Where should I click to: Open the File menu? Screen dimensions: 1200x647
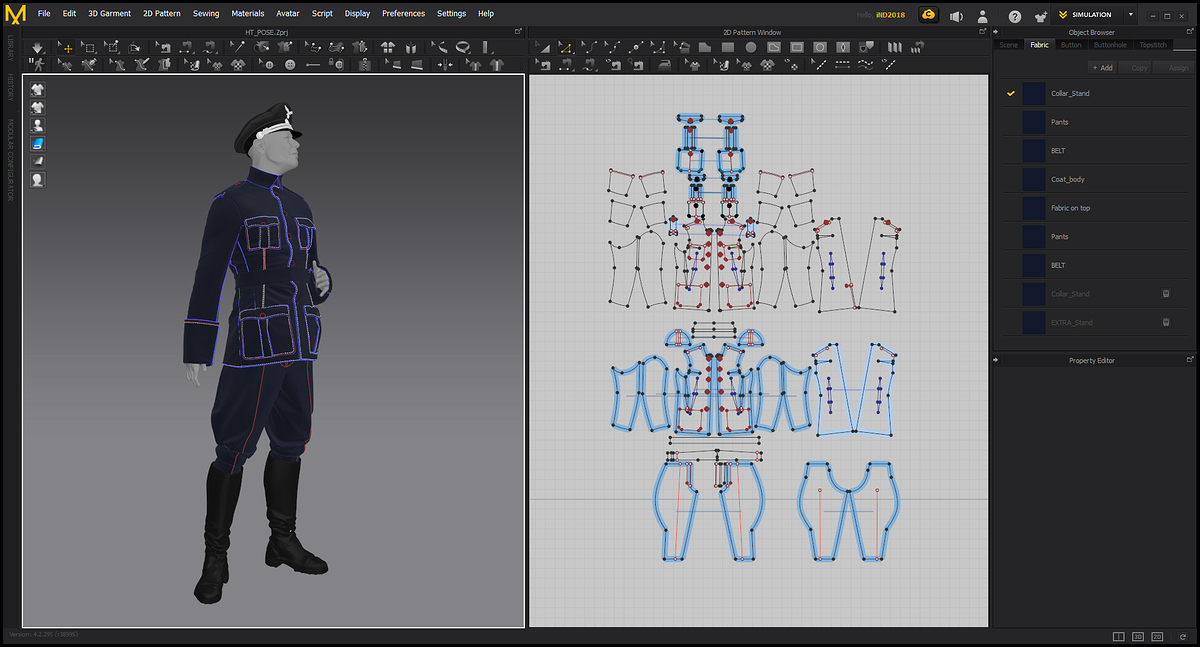[44, 14]
